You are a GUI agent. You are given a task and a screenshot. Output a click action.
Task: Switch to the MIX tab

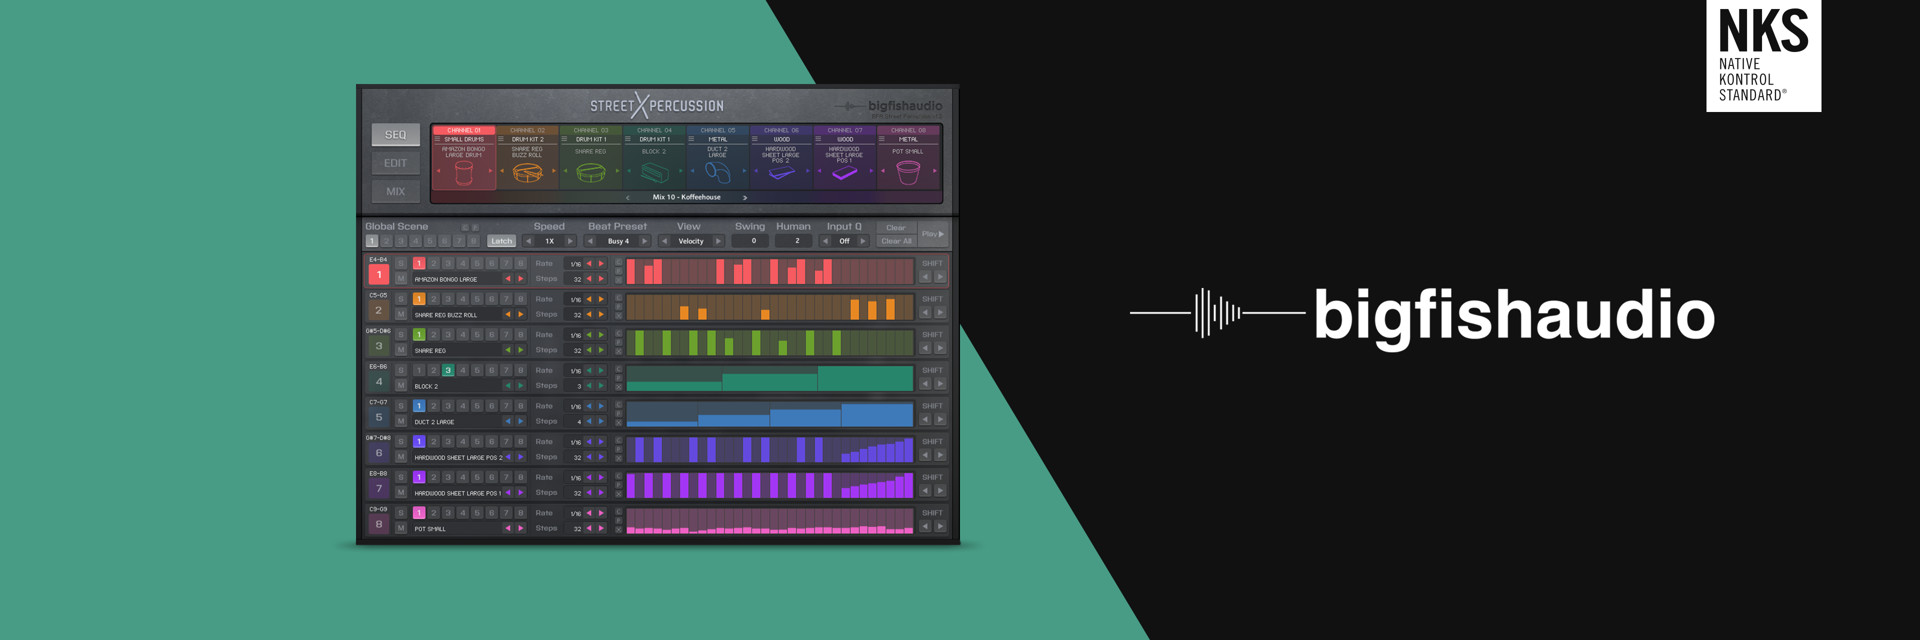pos(395,191)
